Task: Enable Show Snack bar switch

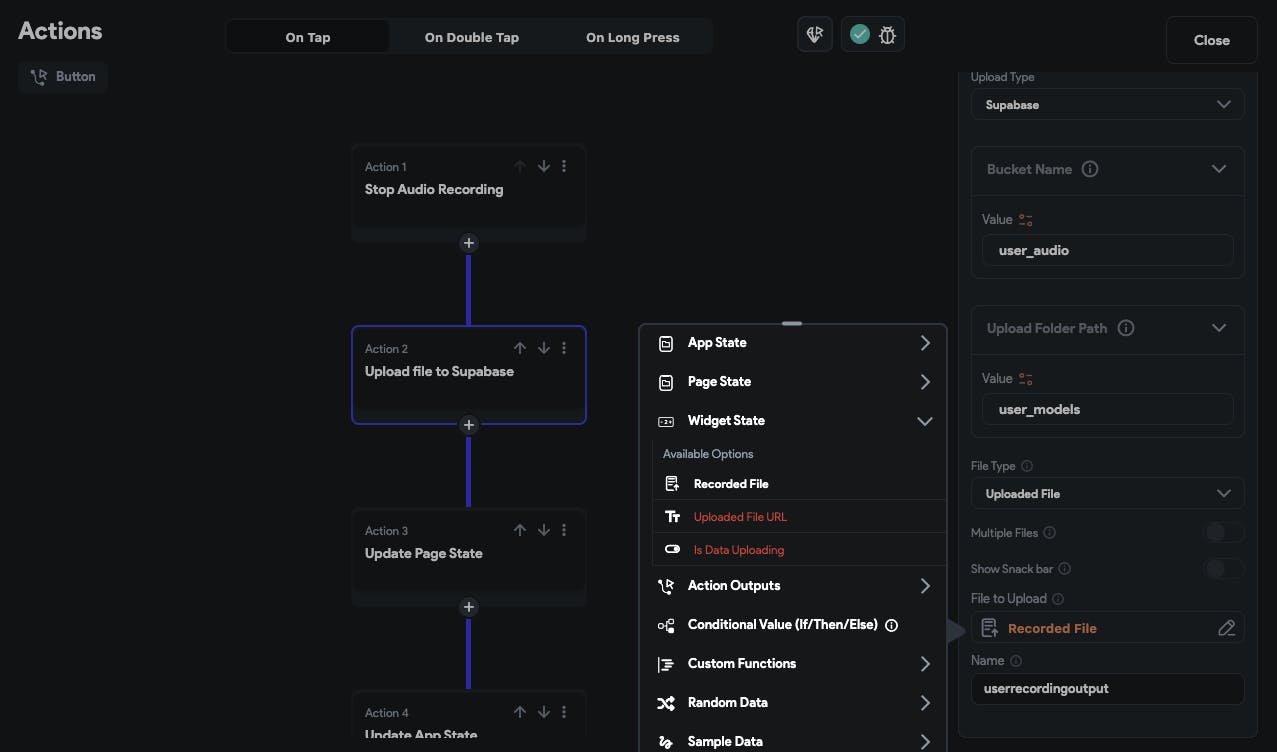Action: pyautogui.click(x=1223, y=569)
